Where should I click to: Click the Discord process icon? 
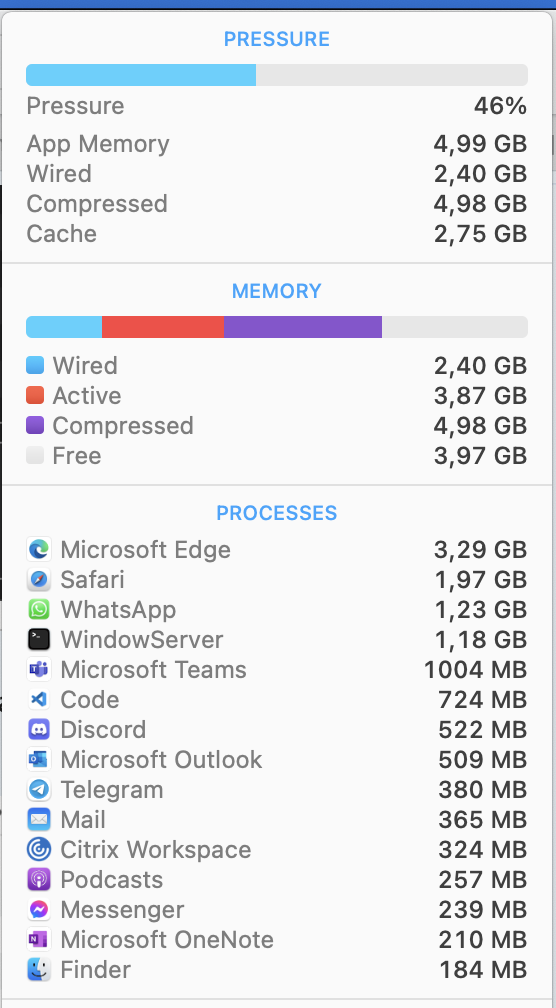coord(39,730)
